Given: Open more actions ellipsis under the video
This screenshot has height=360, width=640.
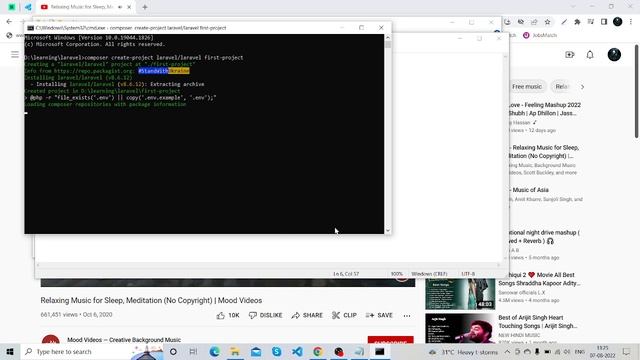Looking at the screenshot, I should coord(407,316).
